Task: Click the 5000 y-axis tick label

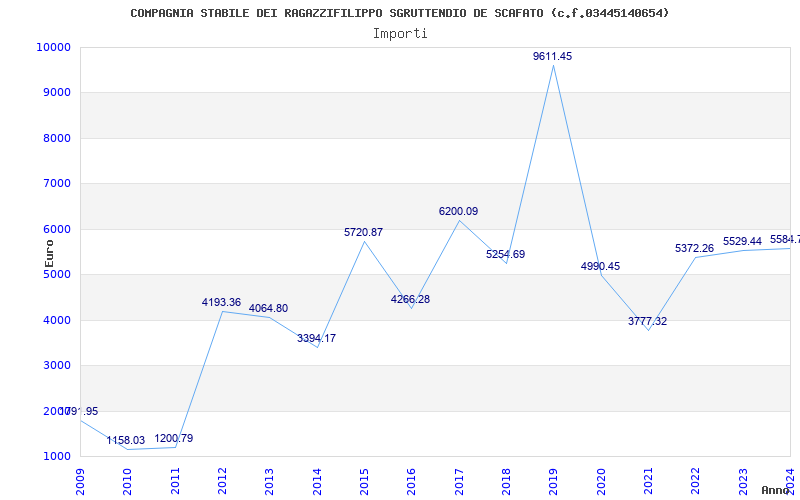Action: click(x=56, y=274)
